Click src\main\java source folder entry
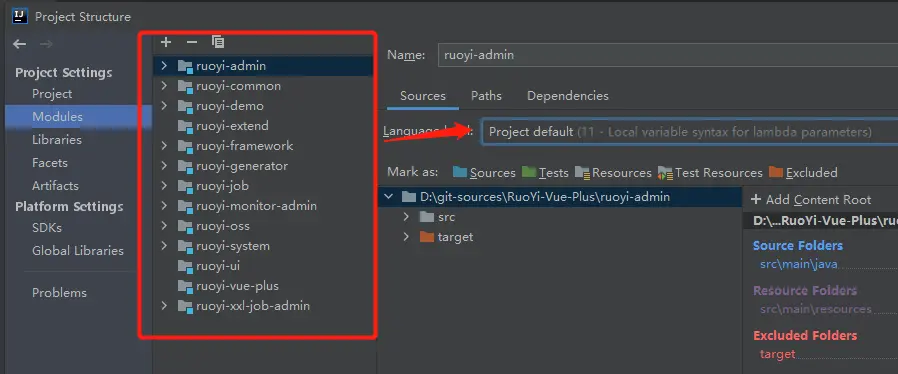This screenshot has width=898, height=374. coord(798,264)
